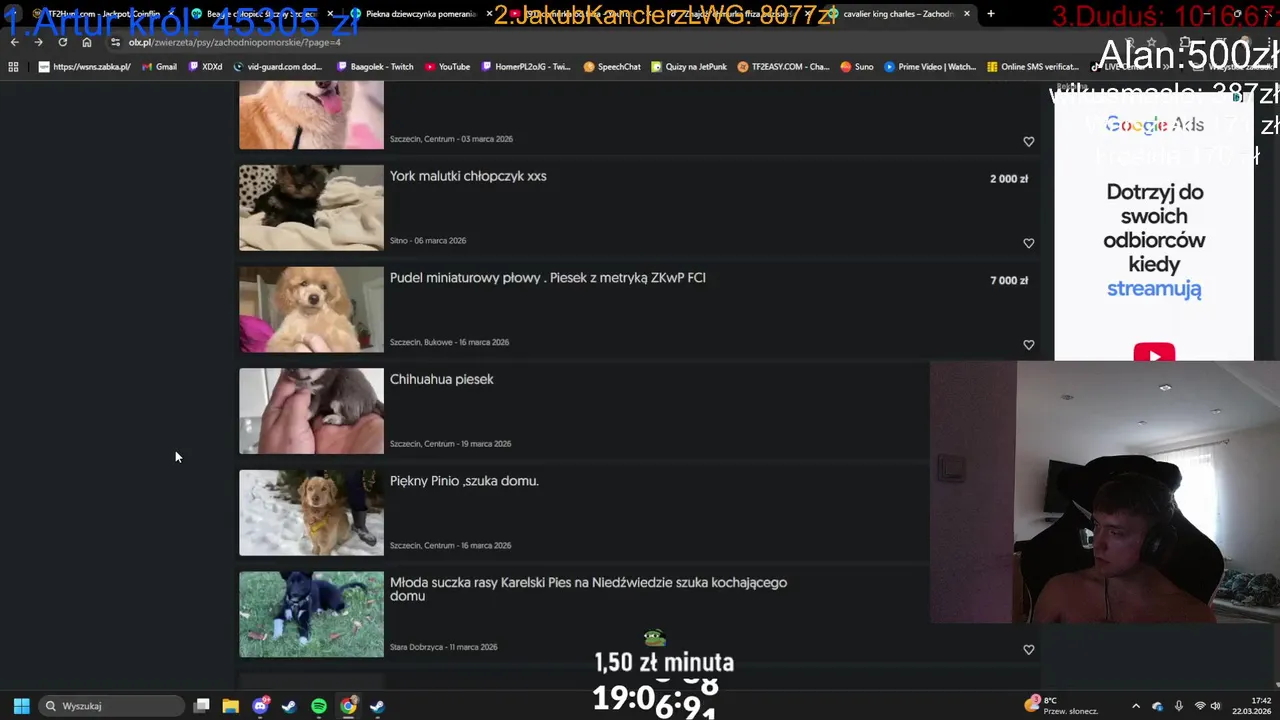The height and width of the screenshot is (720, 1280).
Task: Favorite the Pudel miniaturowy płowy listing
Action: coord(1028,345)
